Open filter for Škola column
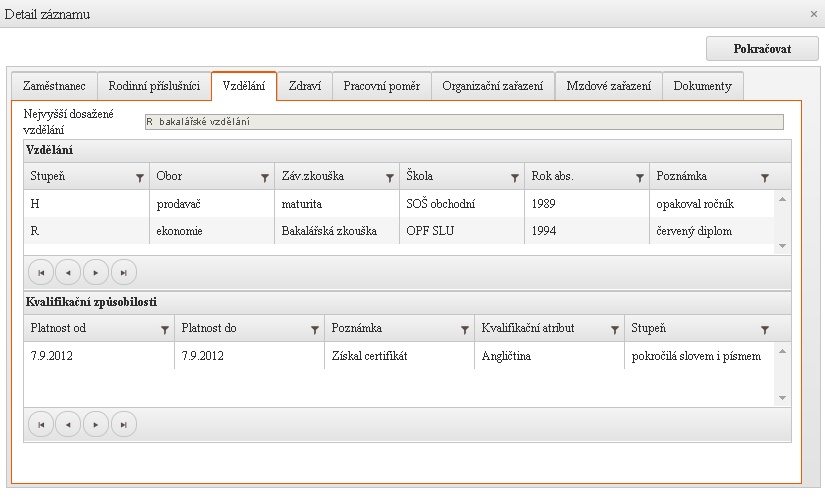The height and width of the screenshot is (501, 825). pos(515,177)
